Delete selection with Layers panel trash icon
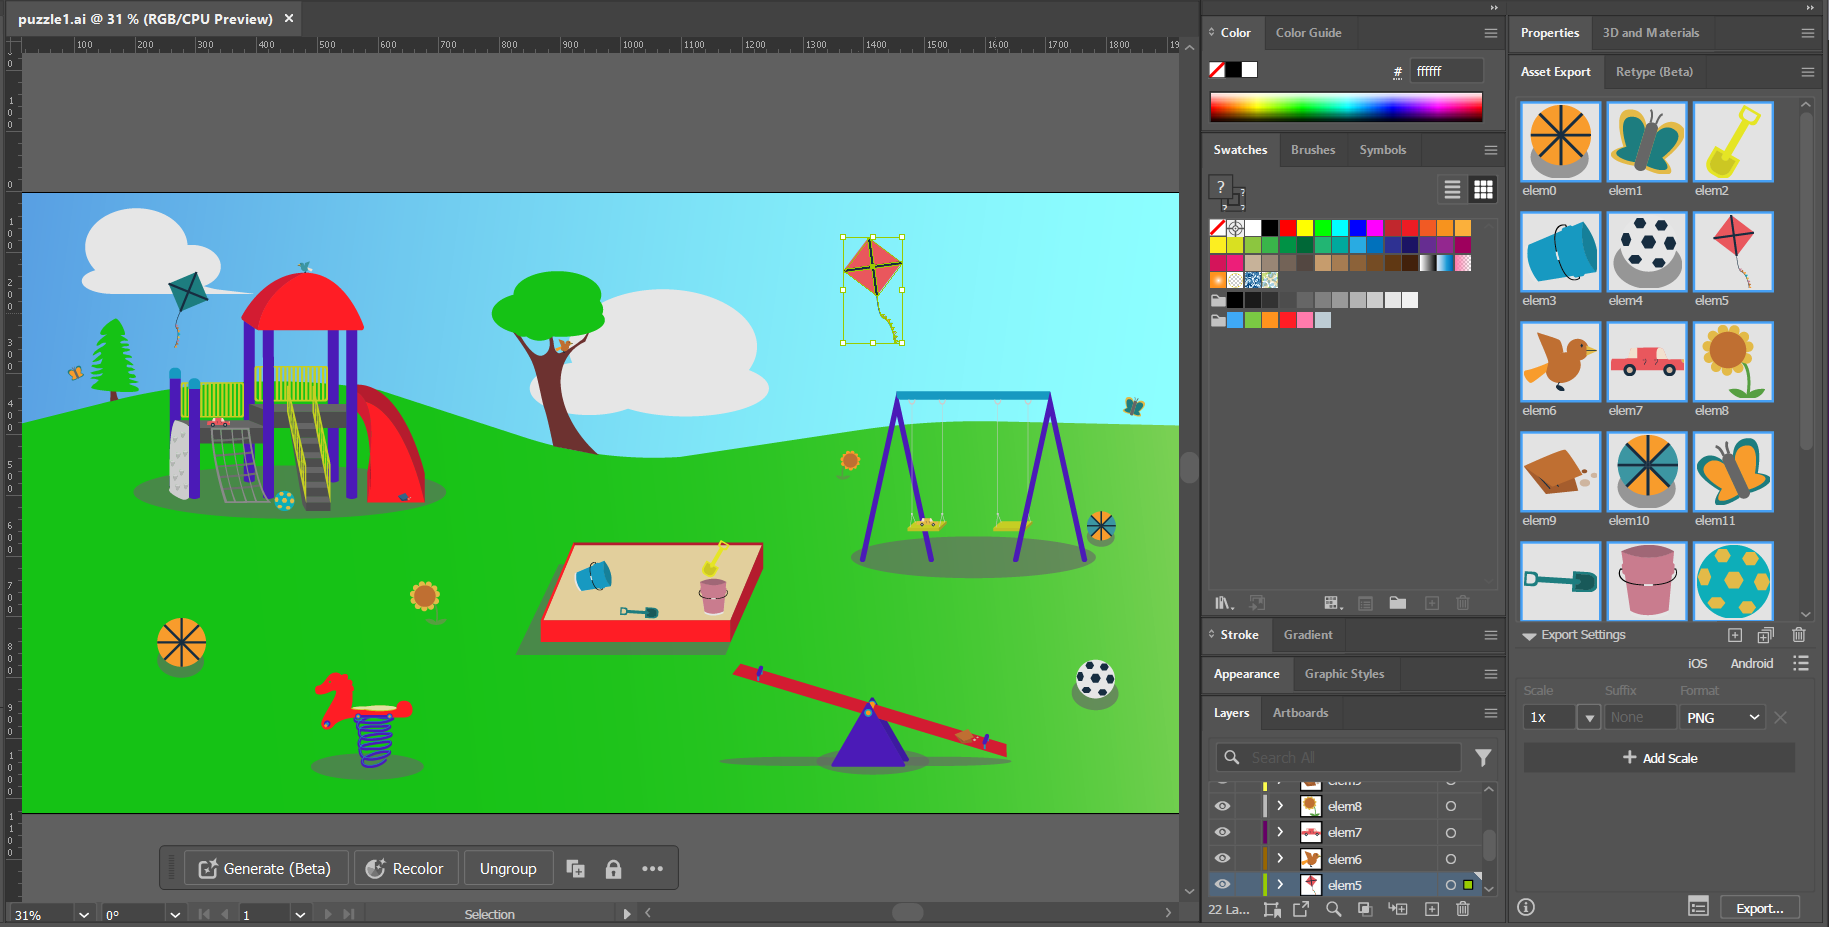This screenshot has height=927, width=1829. pos(1462,909)
